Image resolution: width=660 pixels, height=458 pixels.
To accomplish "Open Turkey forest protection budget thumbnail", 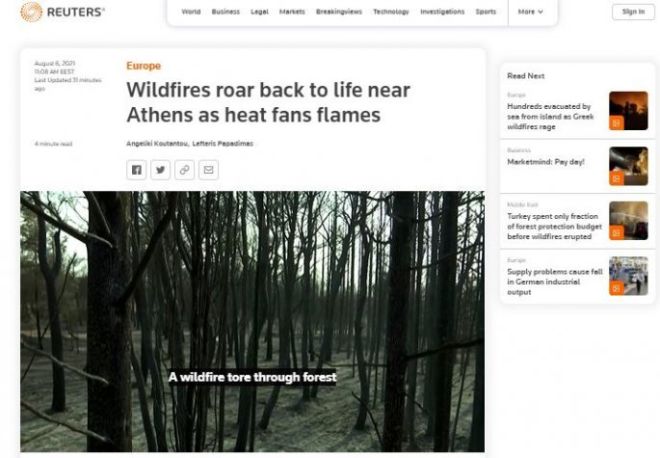I will [628, 221].
